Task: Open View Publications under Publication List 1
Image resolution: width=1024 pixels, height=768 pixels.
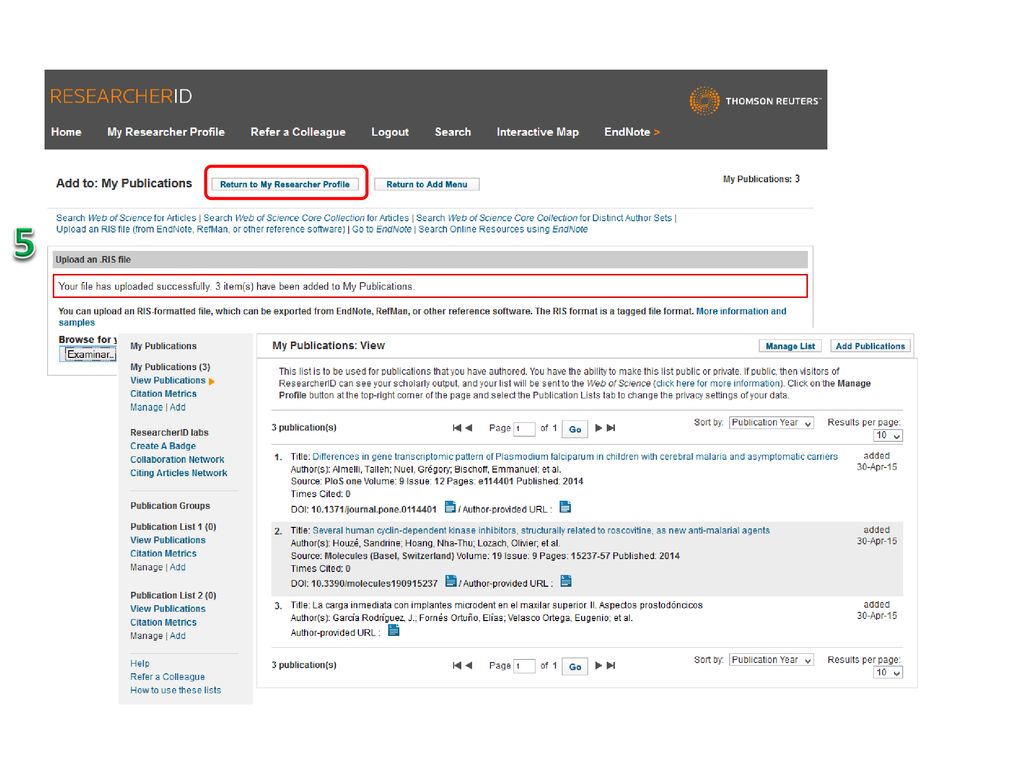Action: [168, 540]
